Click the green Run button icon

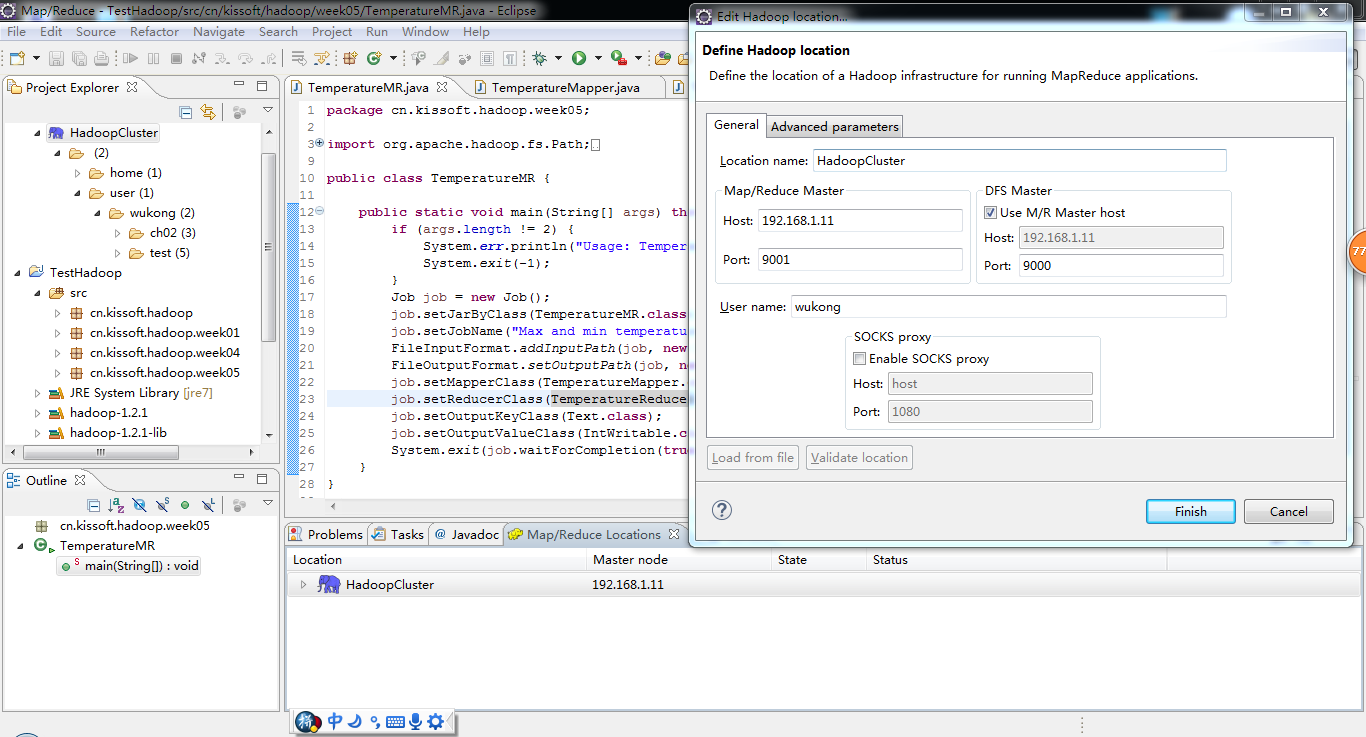point(578,58)
